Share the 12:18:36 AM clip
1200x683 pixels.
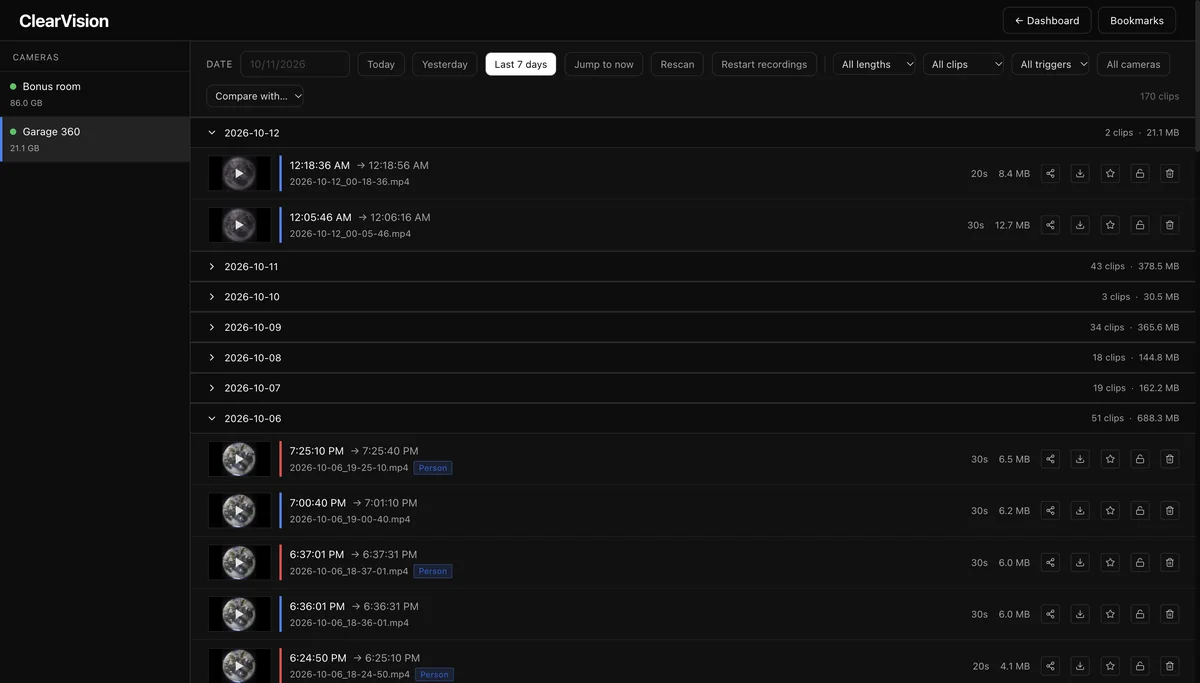(x=1050, y=174)
